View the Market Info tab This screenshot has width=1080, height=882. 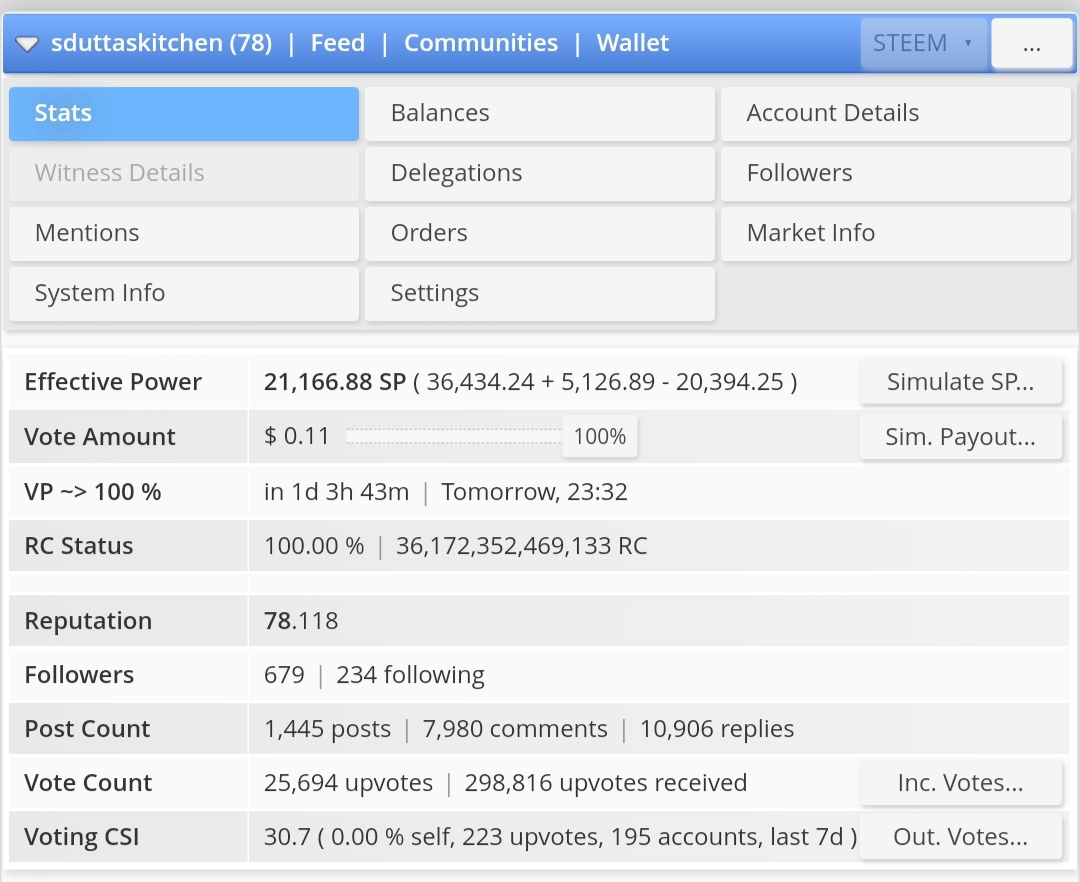895,233
